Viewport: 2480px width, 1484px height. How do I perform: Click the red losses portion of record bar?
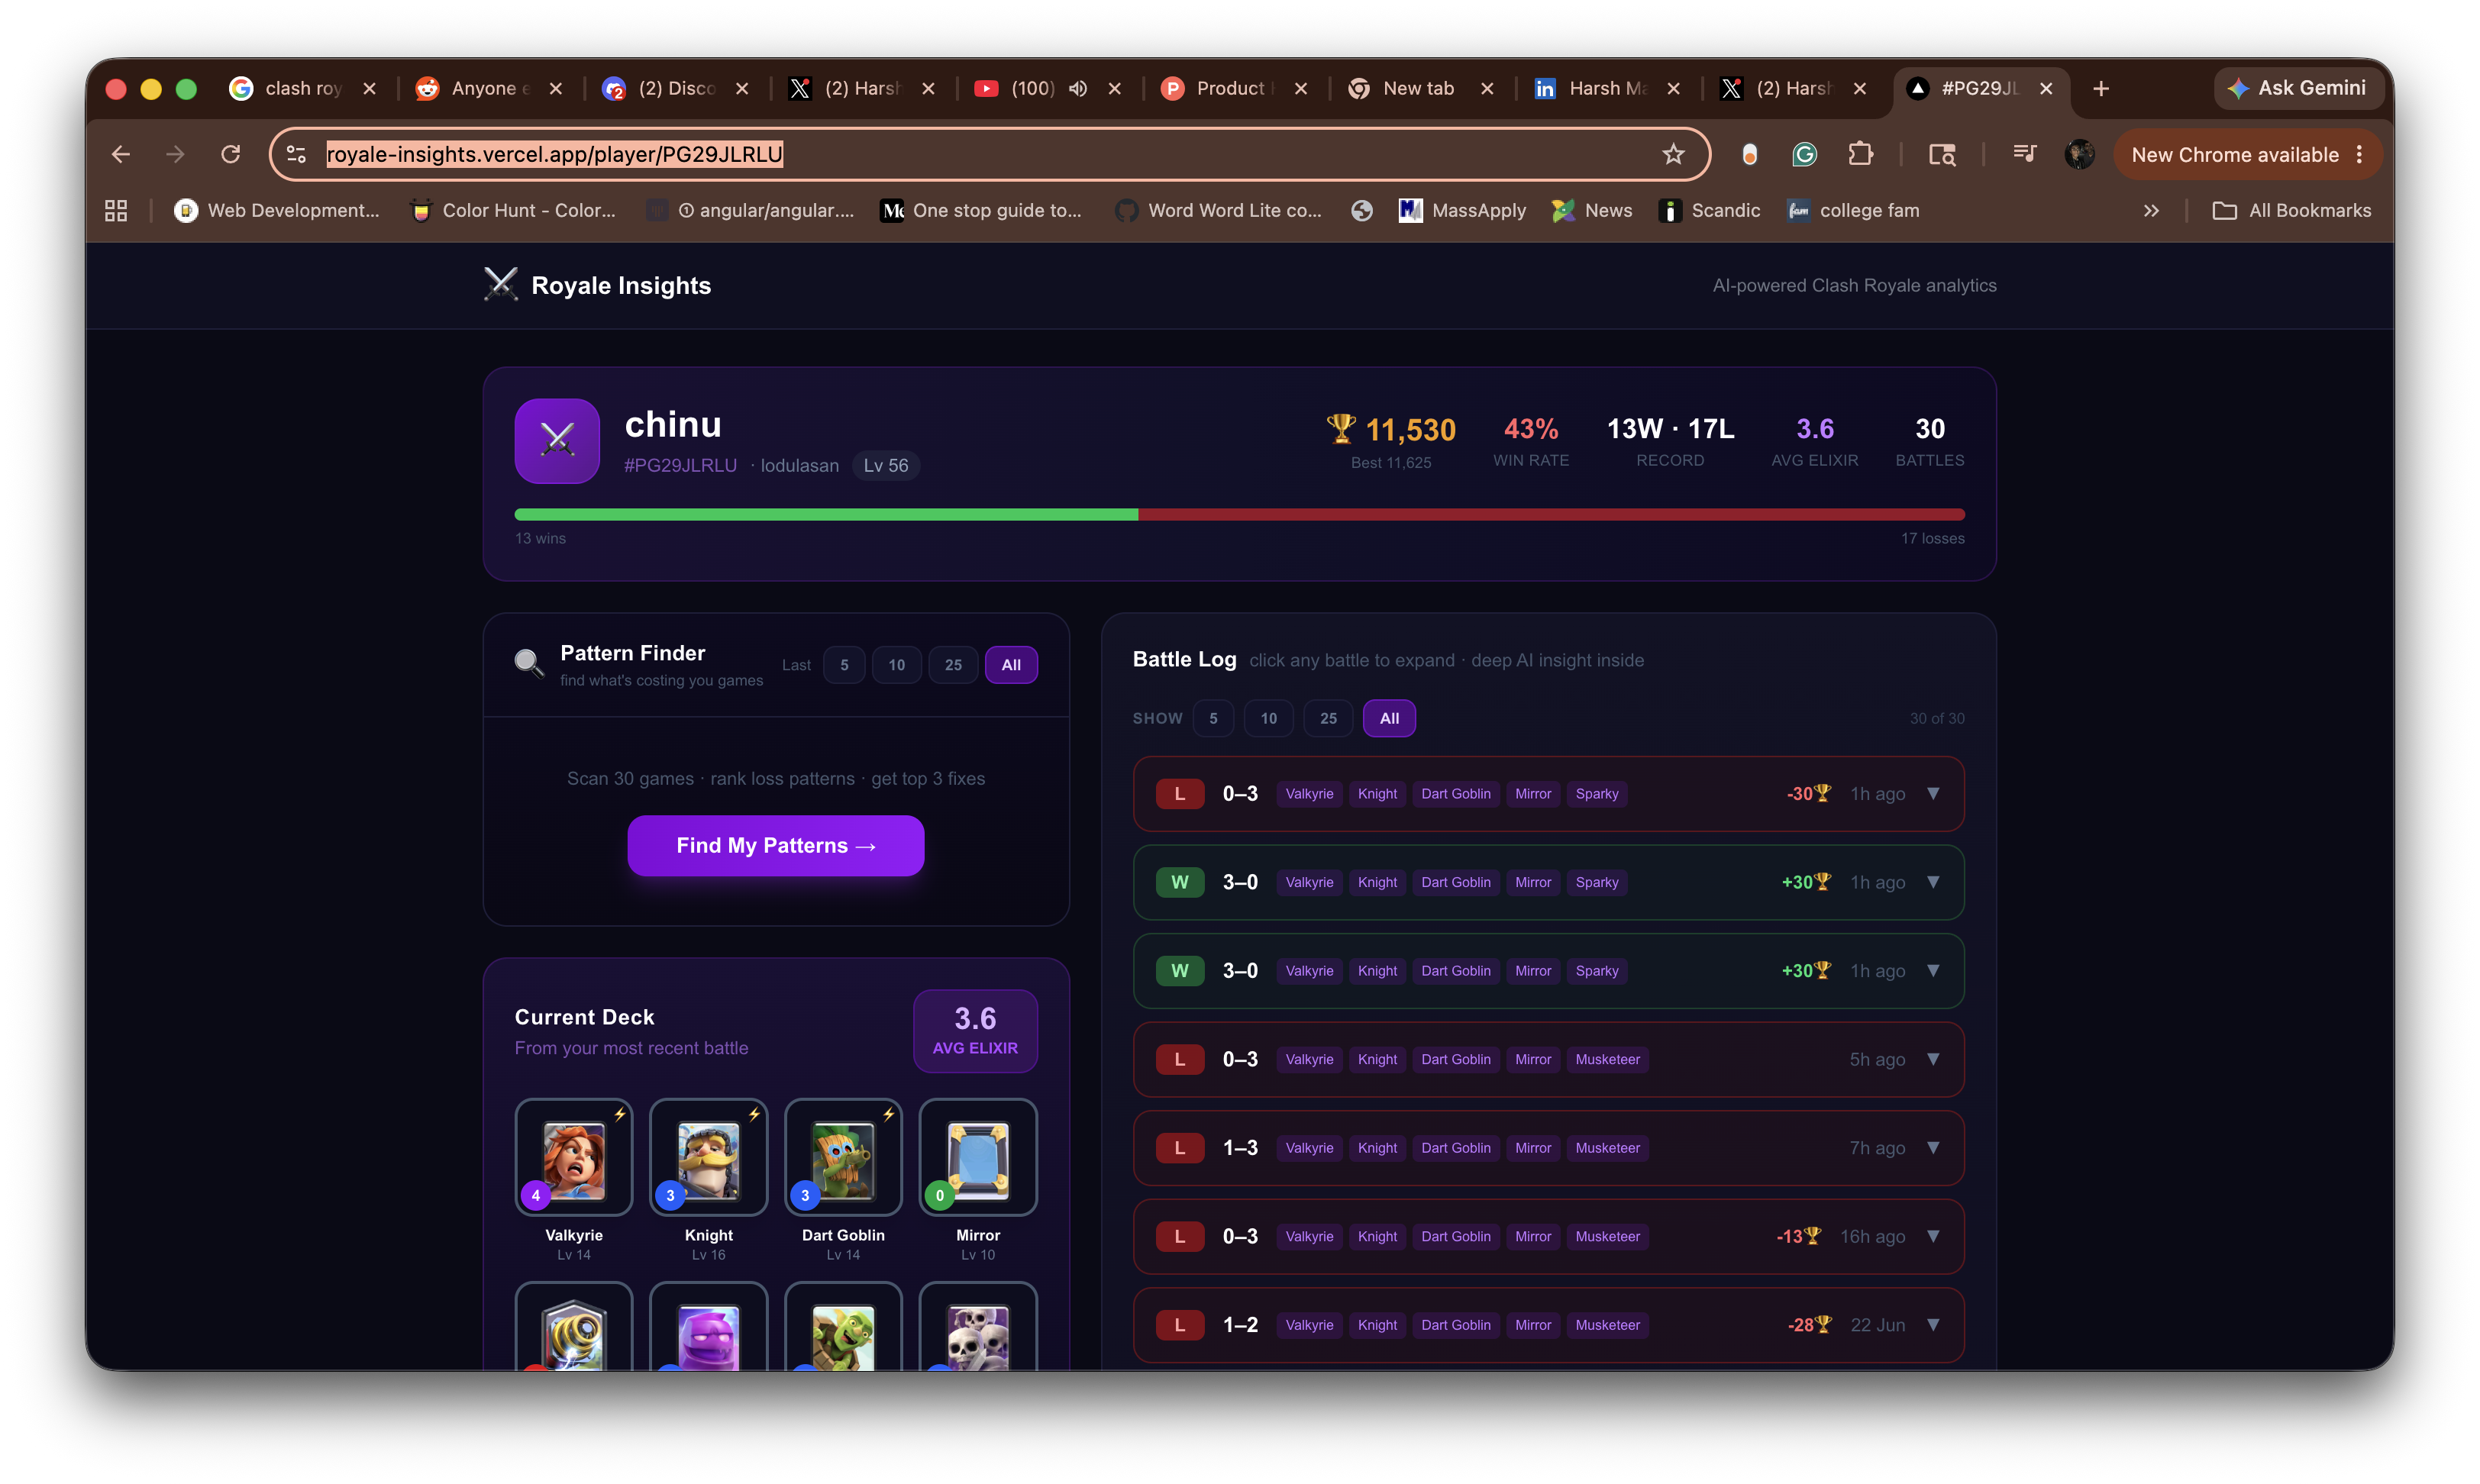click(1551, 514)
